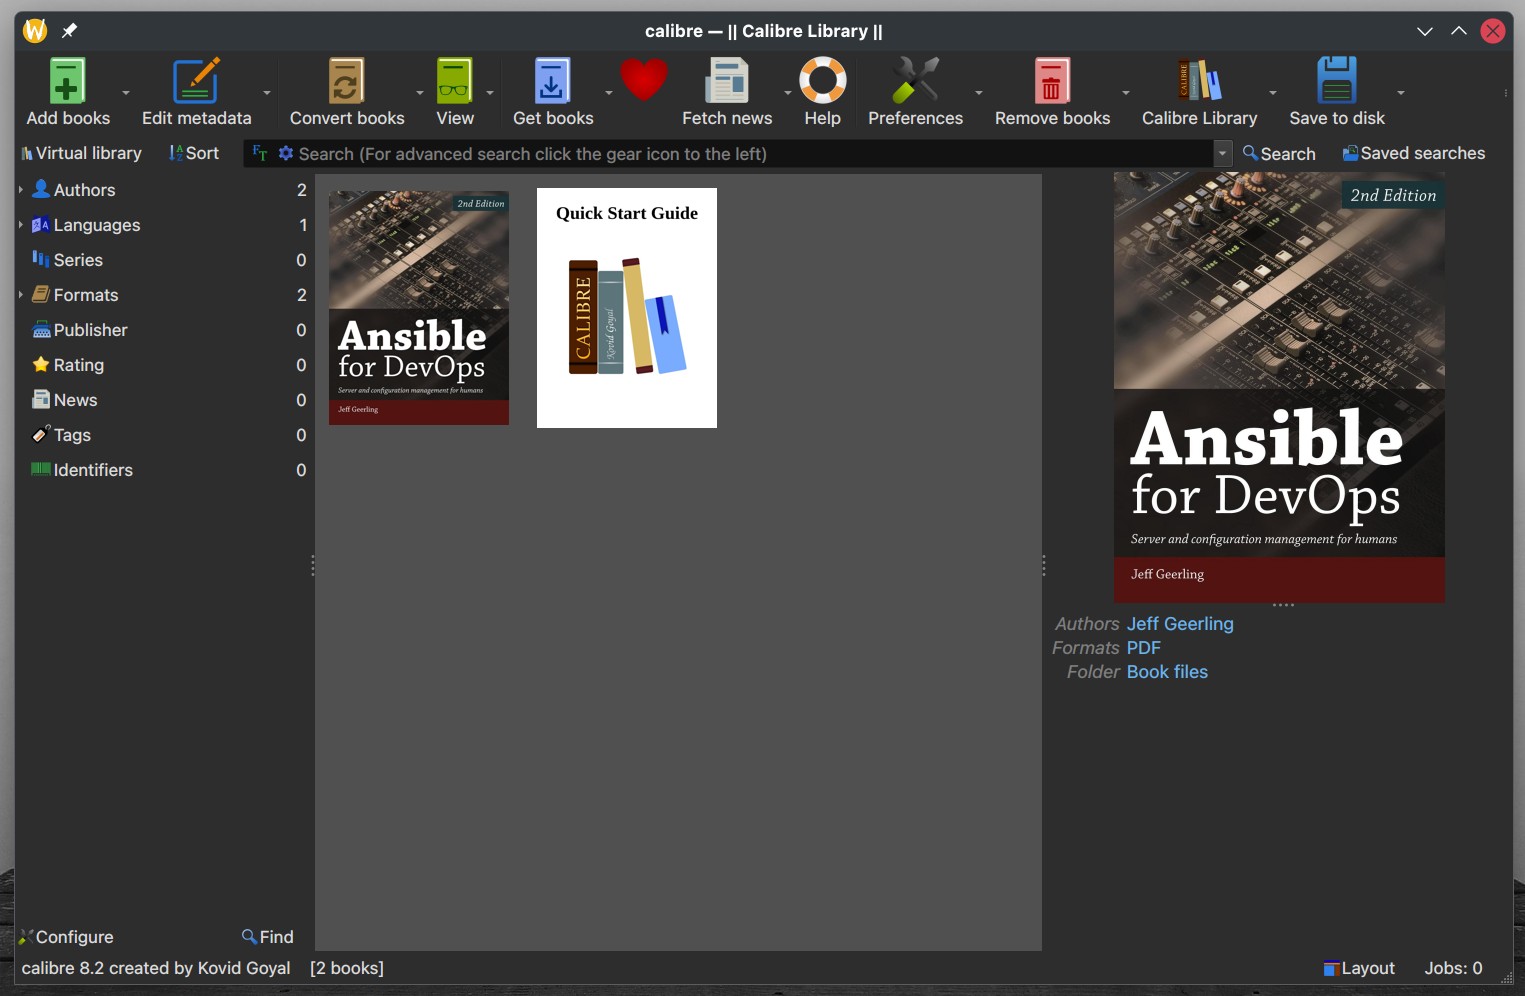This screenshot has width=1525, height=996.
Task: Open the Layout button
Action: 1358,968
